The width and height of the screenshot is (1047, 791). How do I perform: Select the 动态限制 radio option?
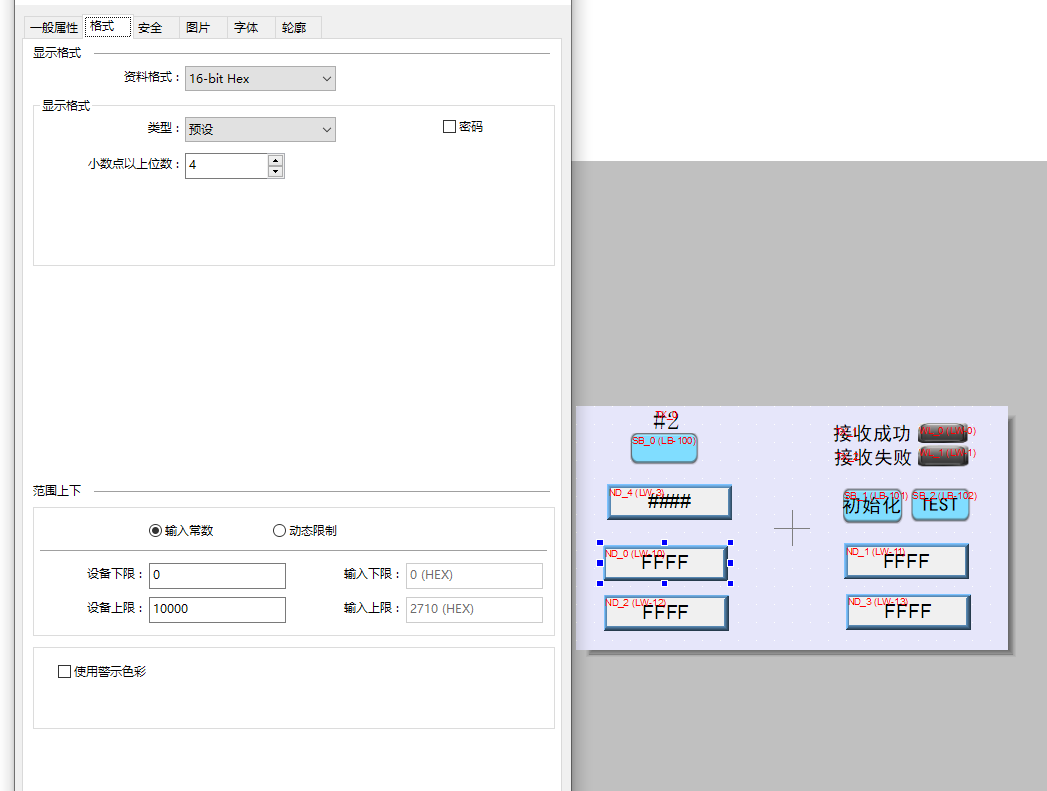(279, 531)
